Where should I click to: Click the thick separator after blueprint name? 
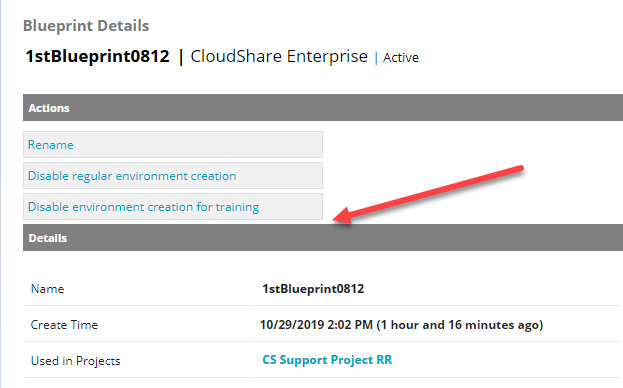(181, 57)
